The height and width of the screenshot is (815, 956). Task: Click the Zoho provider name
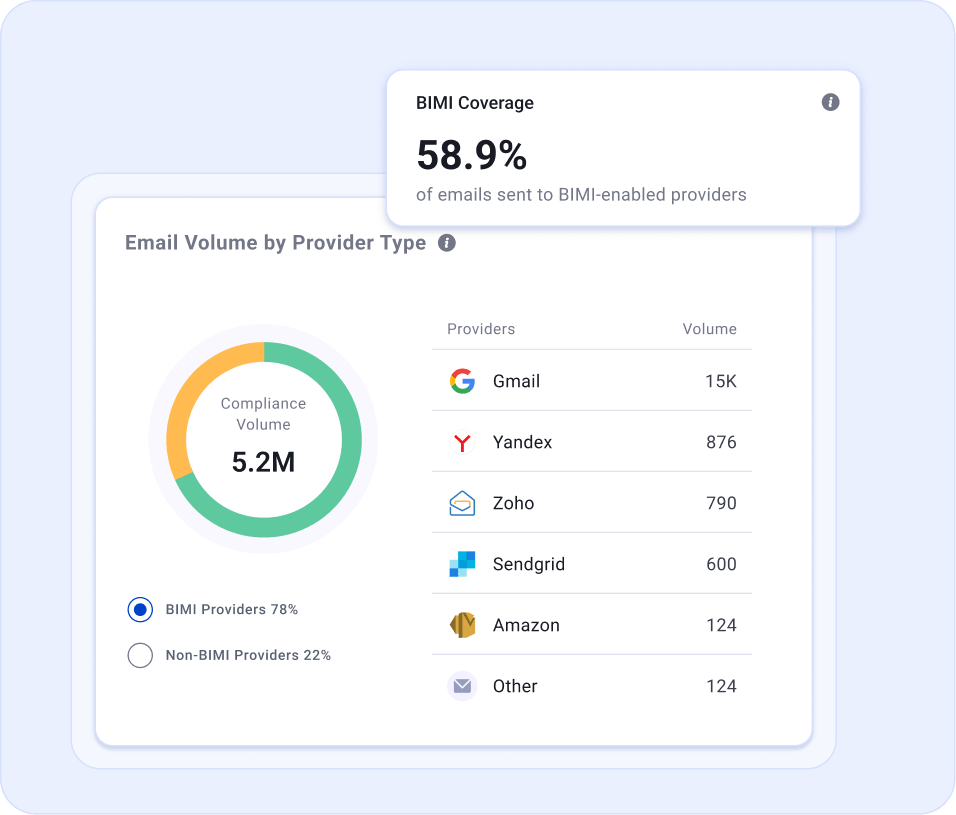click(x=513, y=504)
